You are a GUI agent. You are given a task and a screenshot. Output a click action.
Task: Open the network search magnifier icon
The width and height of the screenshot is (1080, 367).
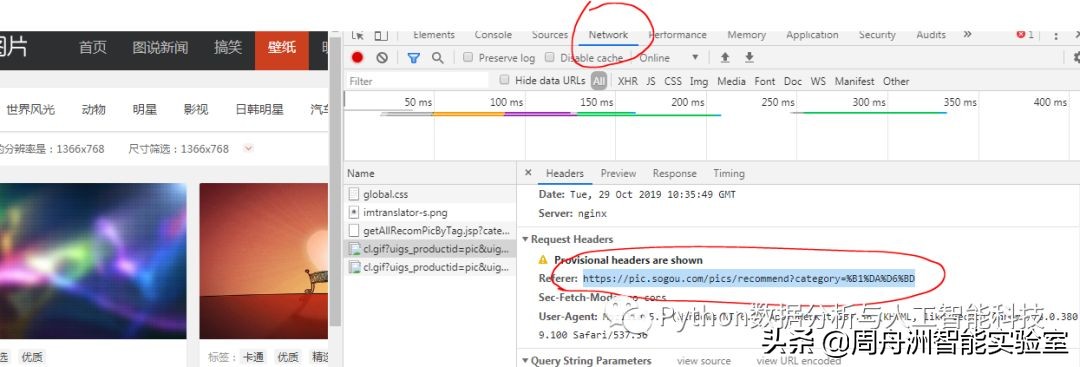coord(437,58)
